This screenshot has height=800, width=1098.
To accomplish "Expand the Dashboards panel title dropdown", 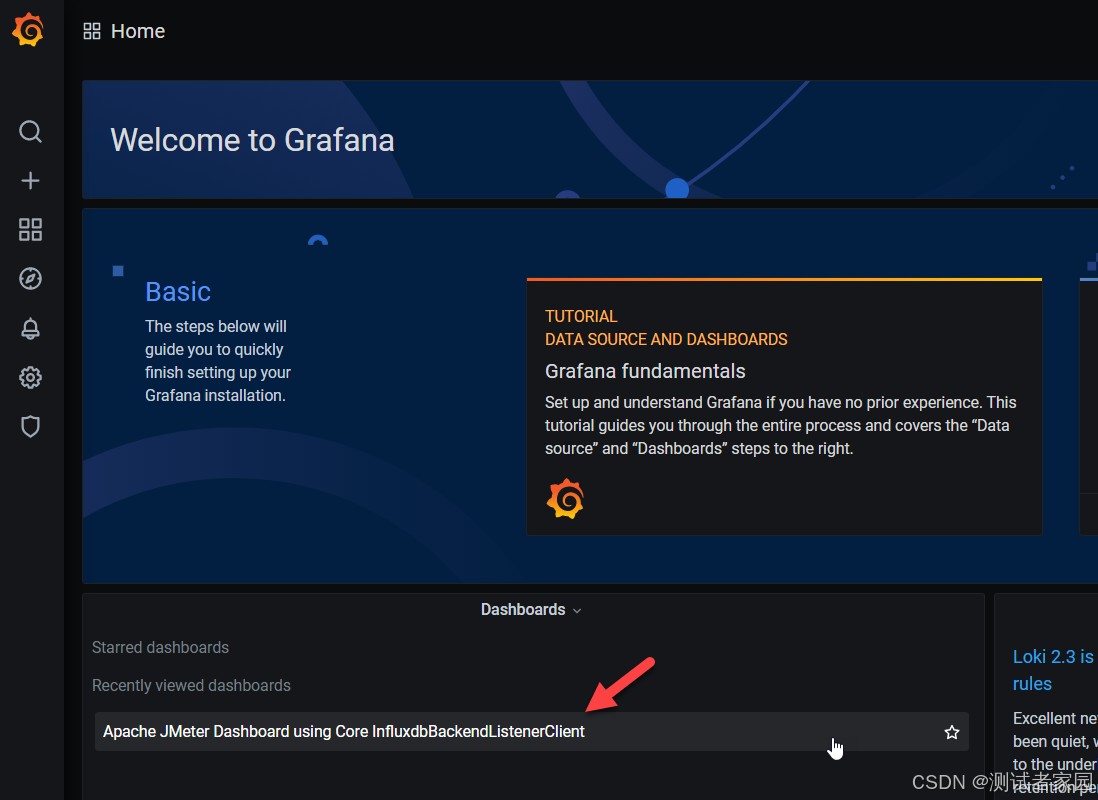I will coord(531,609).
